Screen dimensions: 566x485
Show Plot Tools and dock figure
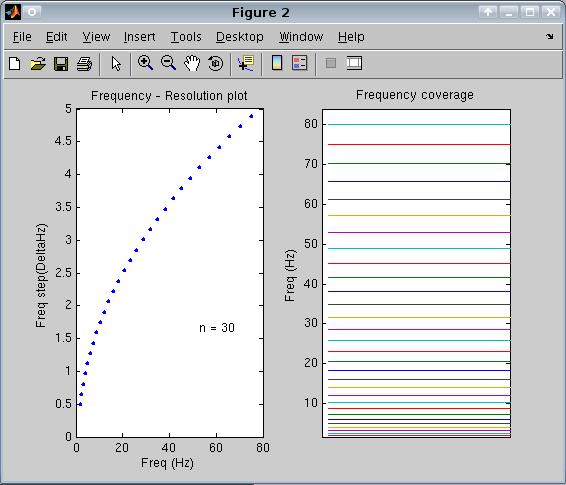[x=354, y=63]
